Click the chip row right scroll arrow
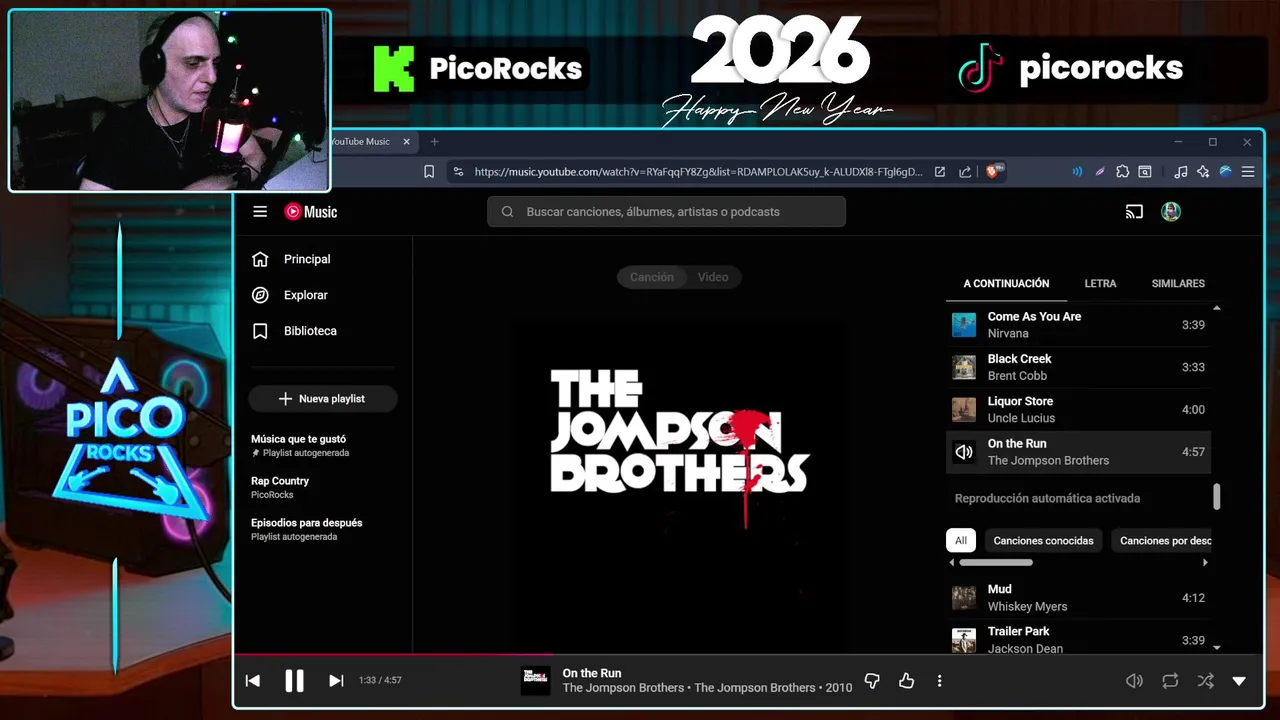This screenshot has width=1280, height=720. pyautogui.click(x=1205, y=563)
